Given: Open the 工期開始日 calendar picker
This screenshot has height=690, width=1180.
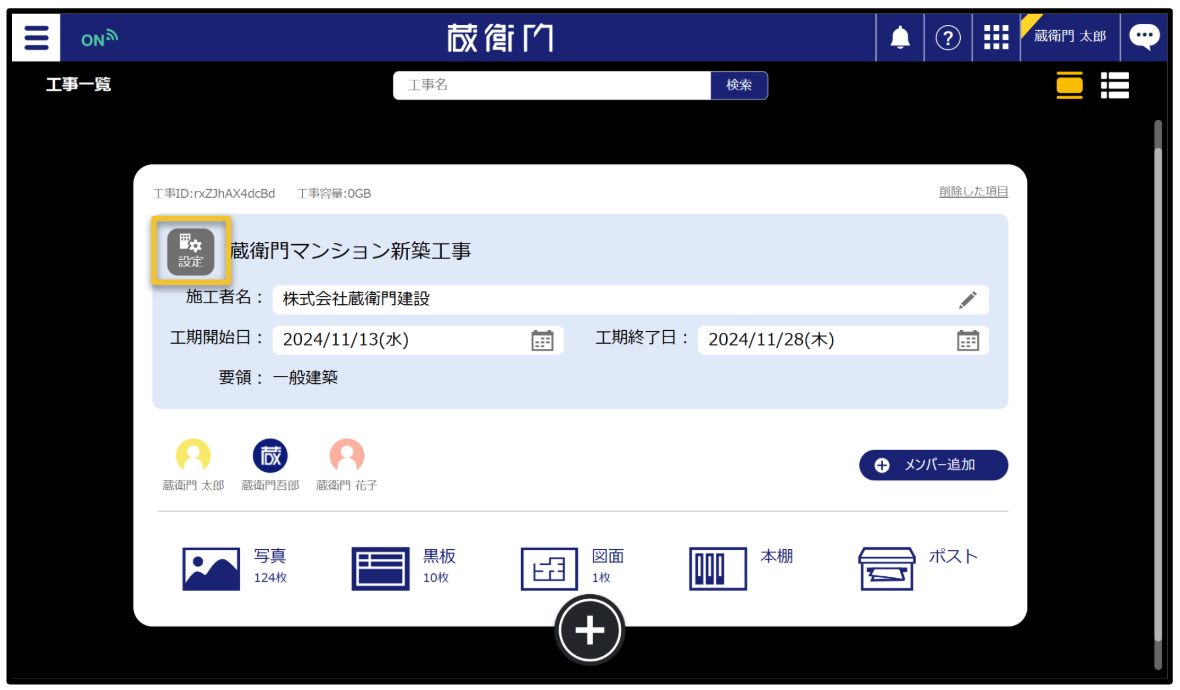Looking at the screenshot, I should (x=542, y=340).
